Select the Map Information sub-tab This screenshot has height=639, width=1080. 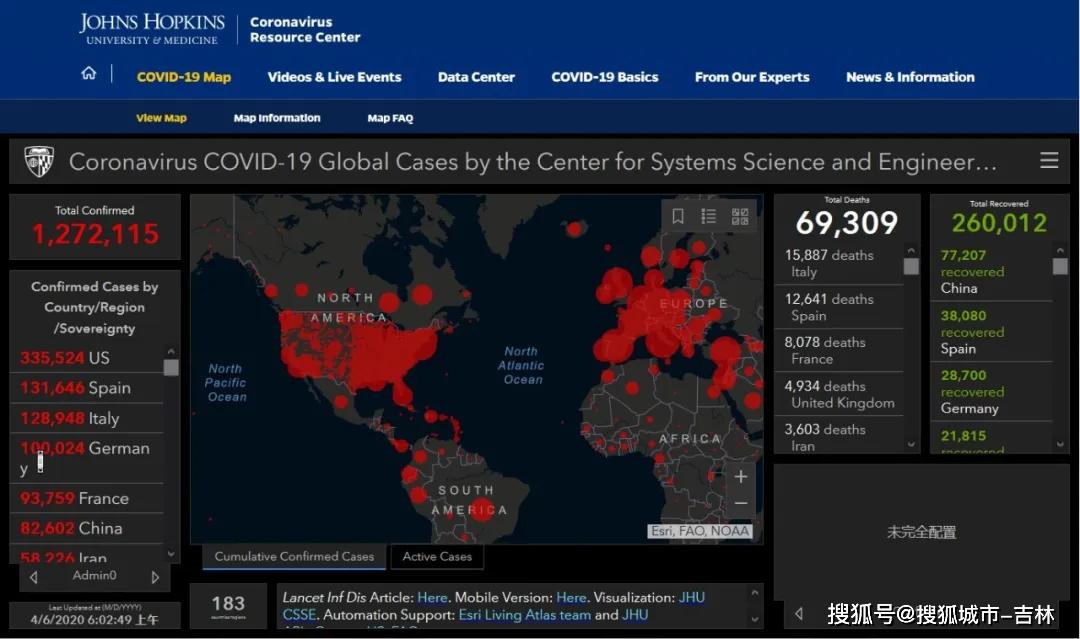277,118
